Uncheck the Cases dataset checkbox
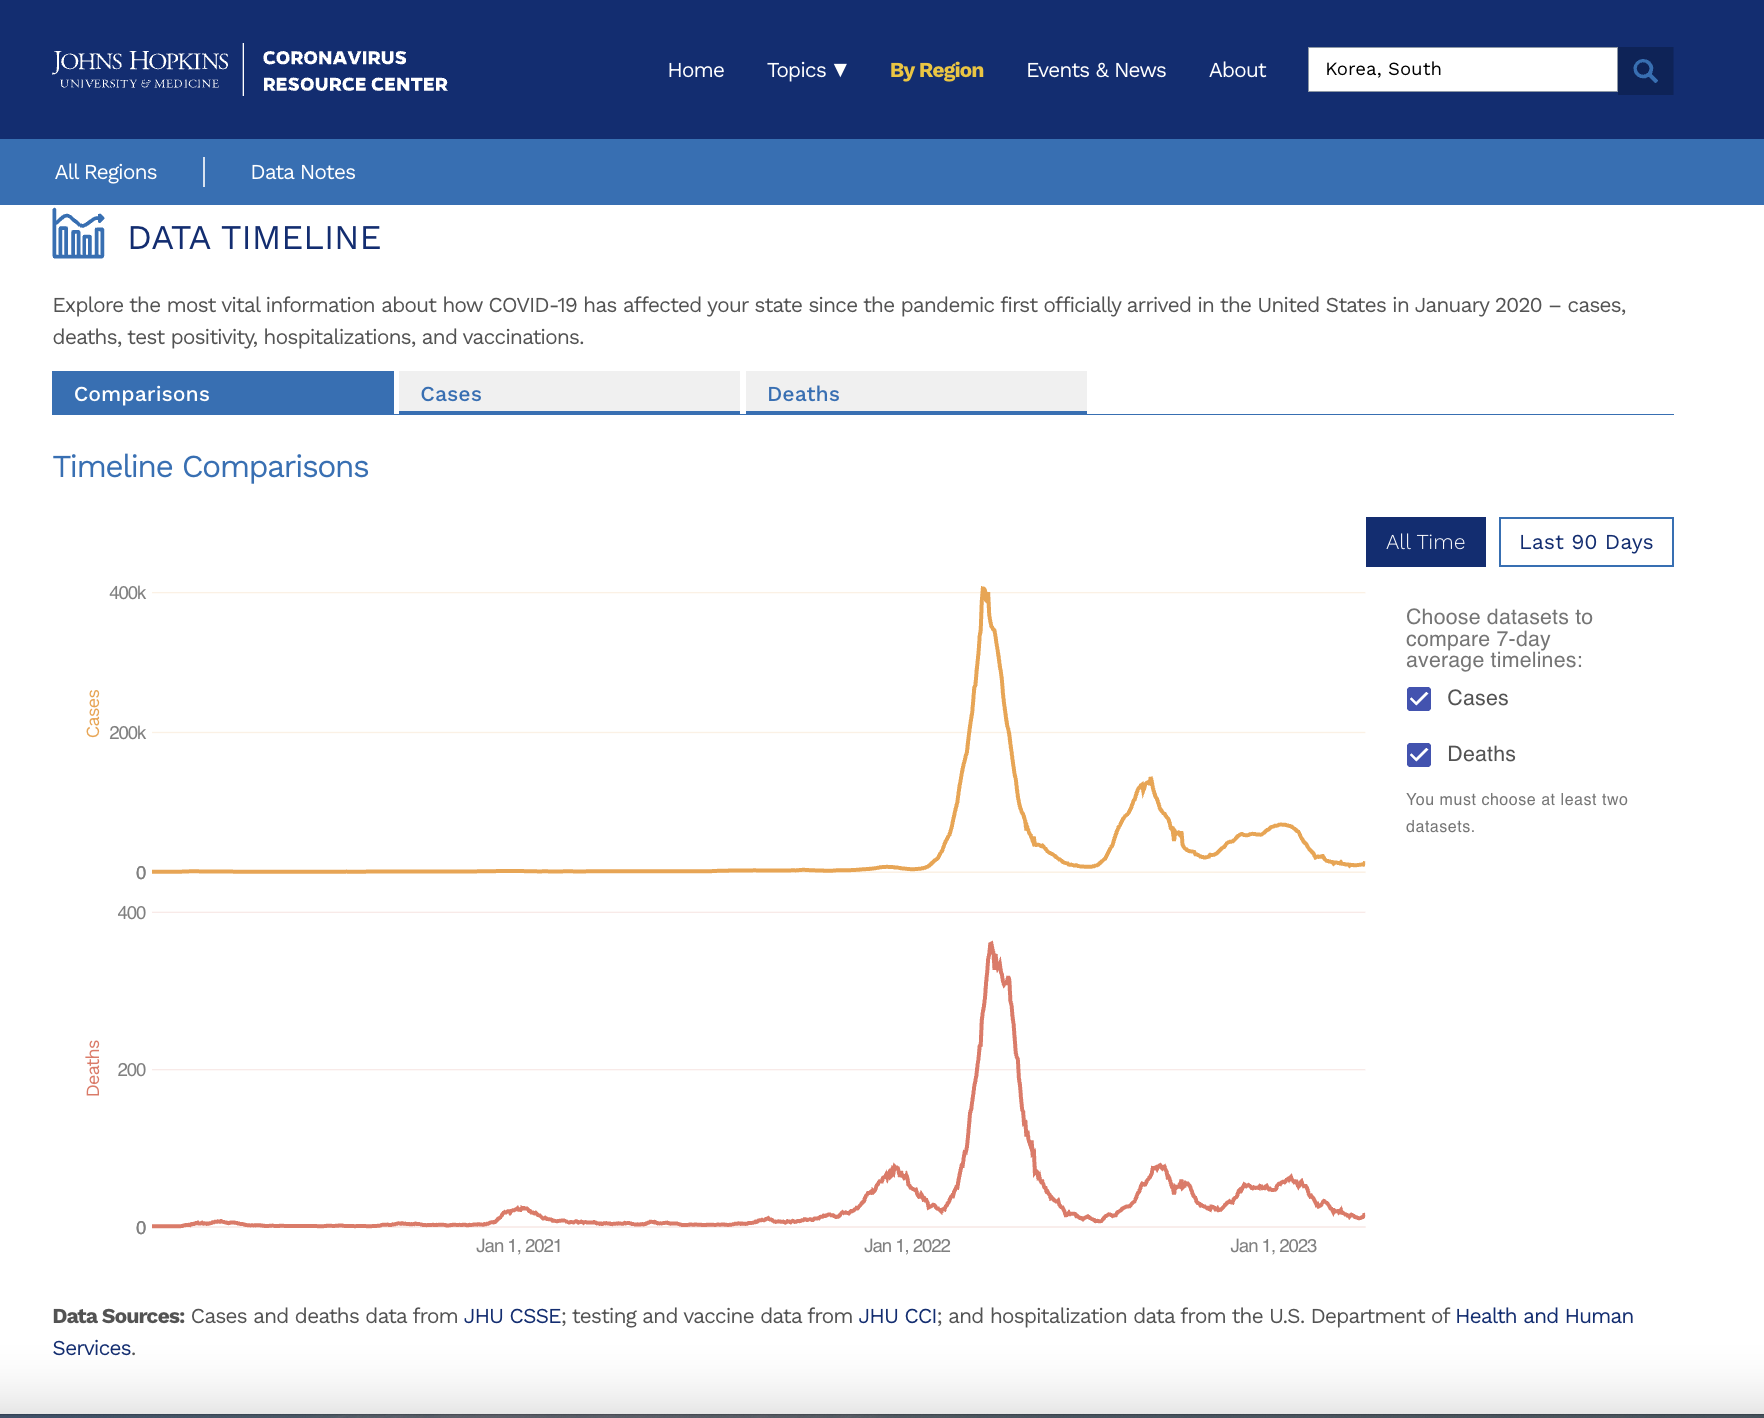The height and width of the screenshot is (1418, 1764). pos(1419,699)
